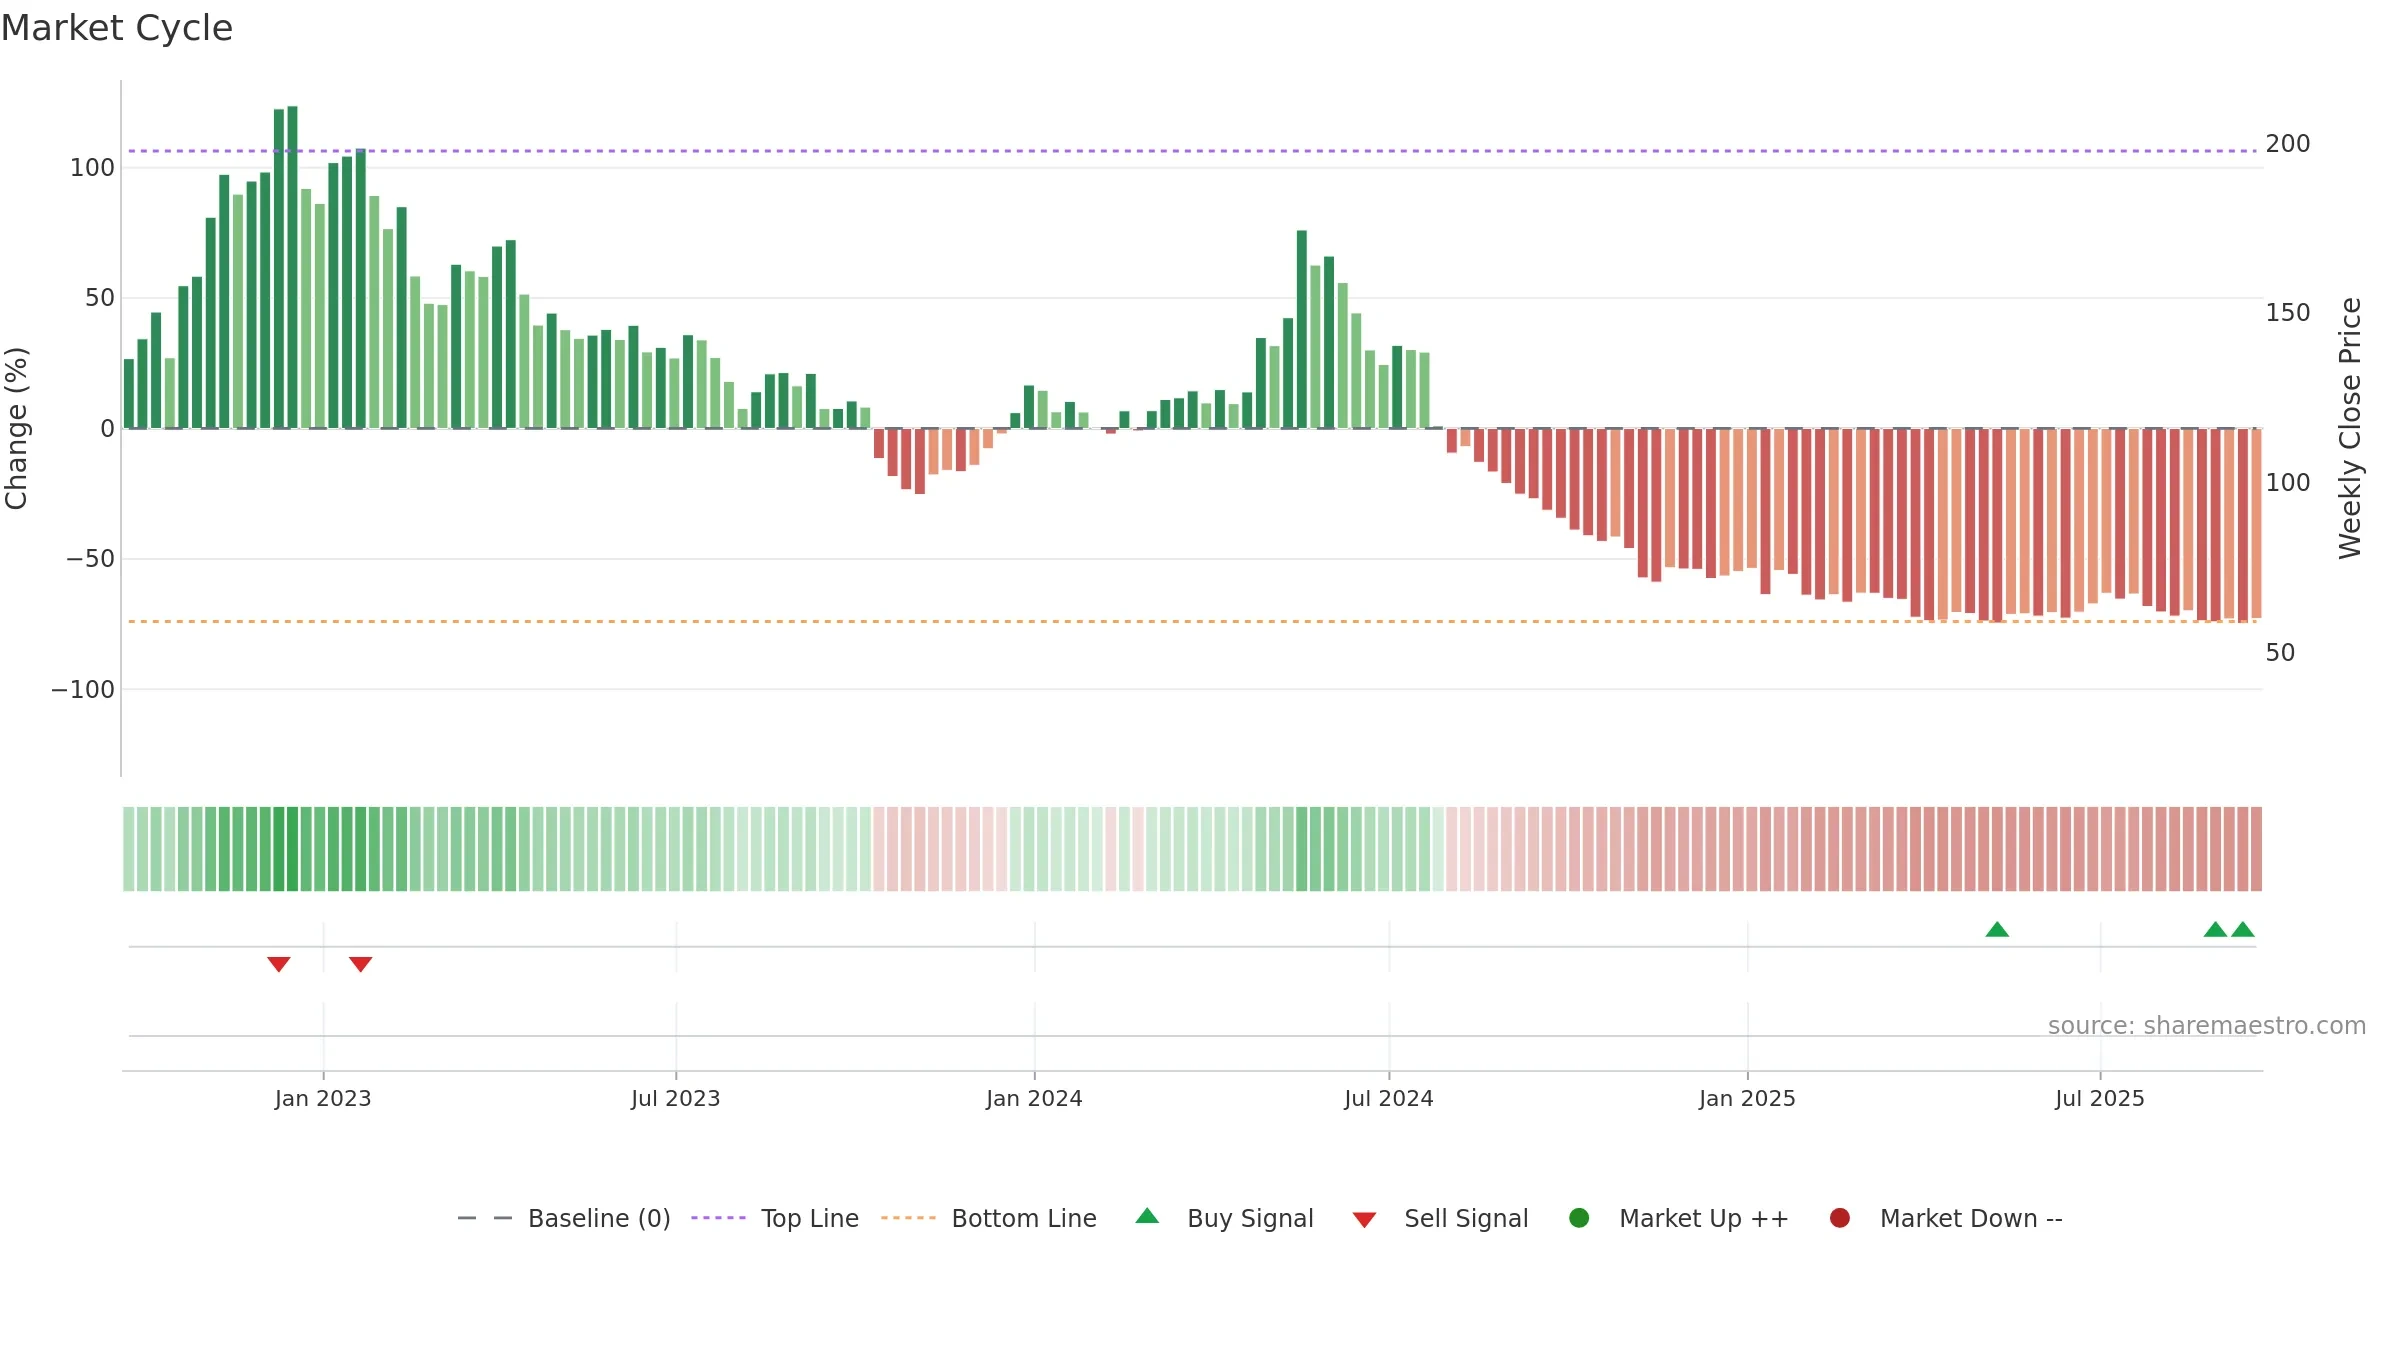Click the grey dashed Baseline legend swatch
The image size is (2400, 1350).
click(x=485, y=1218)
